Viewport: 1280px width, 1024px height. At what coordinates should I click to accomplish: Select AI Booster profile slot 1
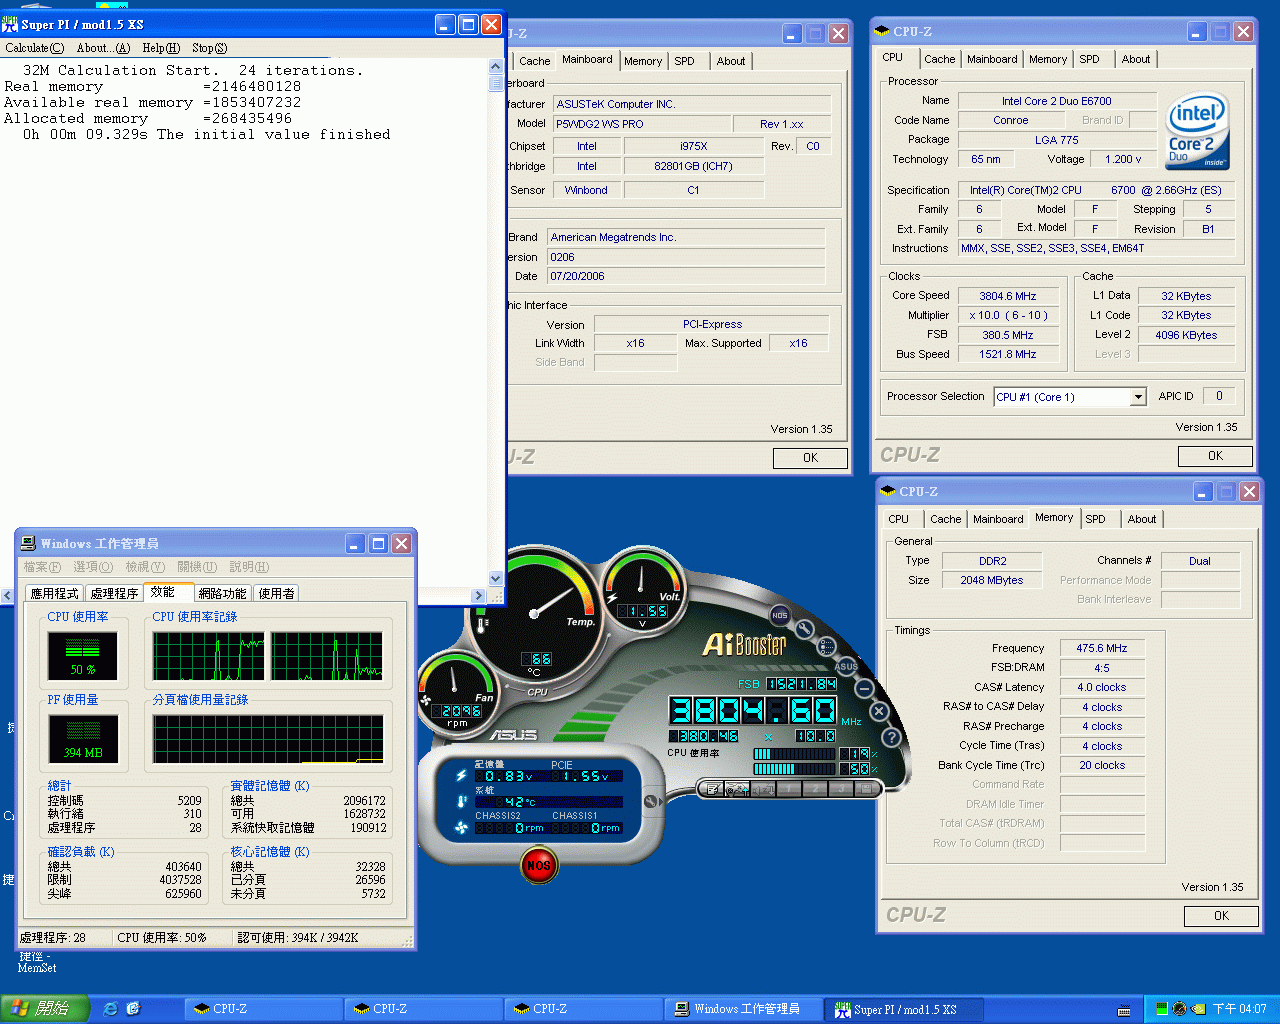click(x=789, y=789)
